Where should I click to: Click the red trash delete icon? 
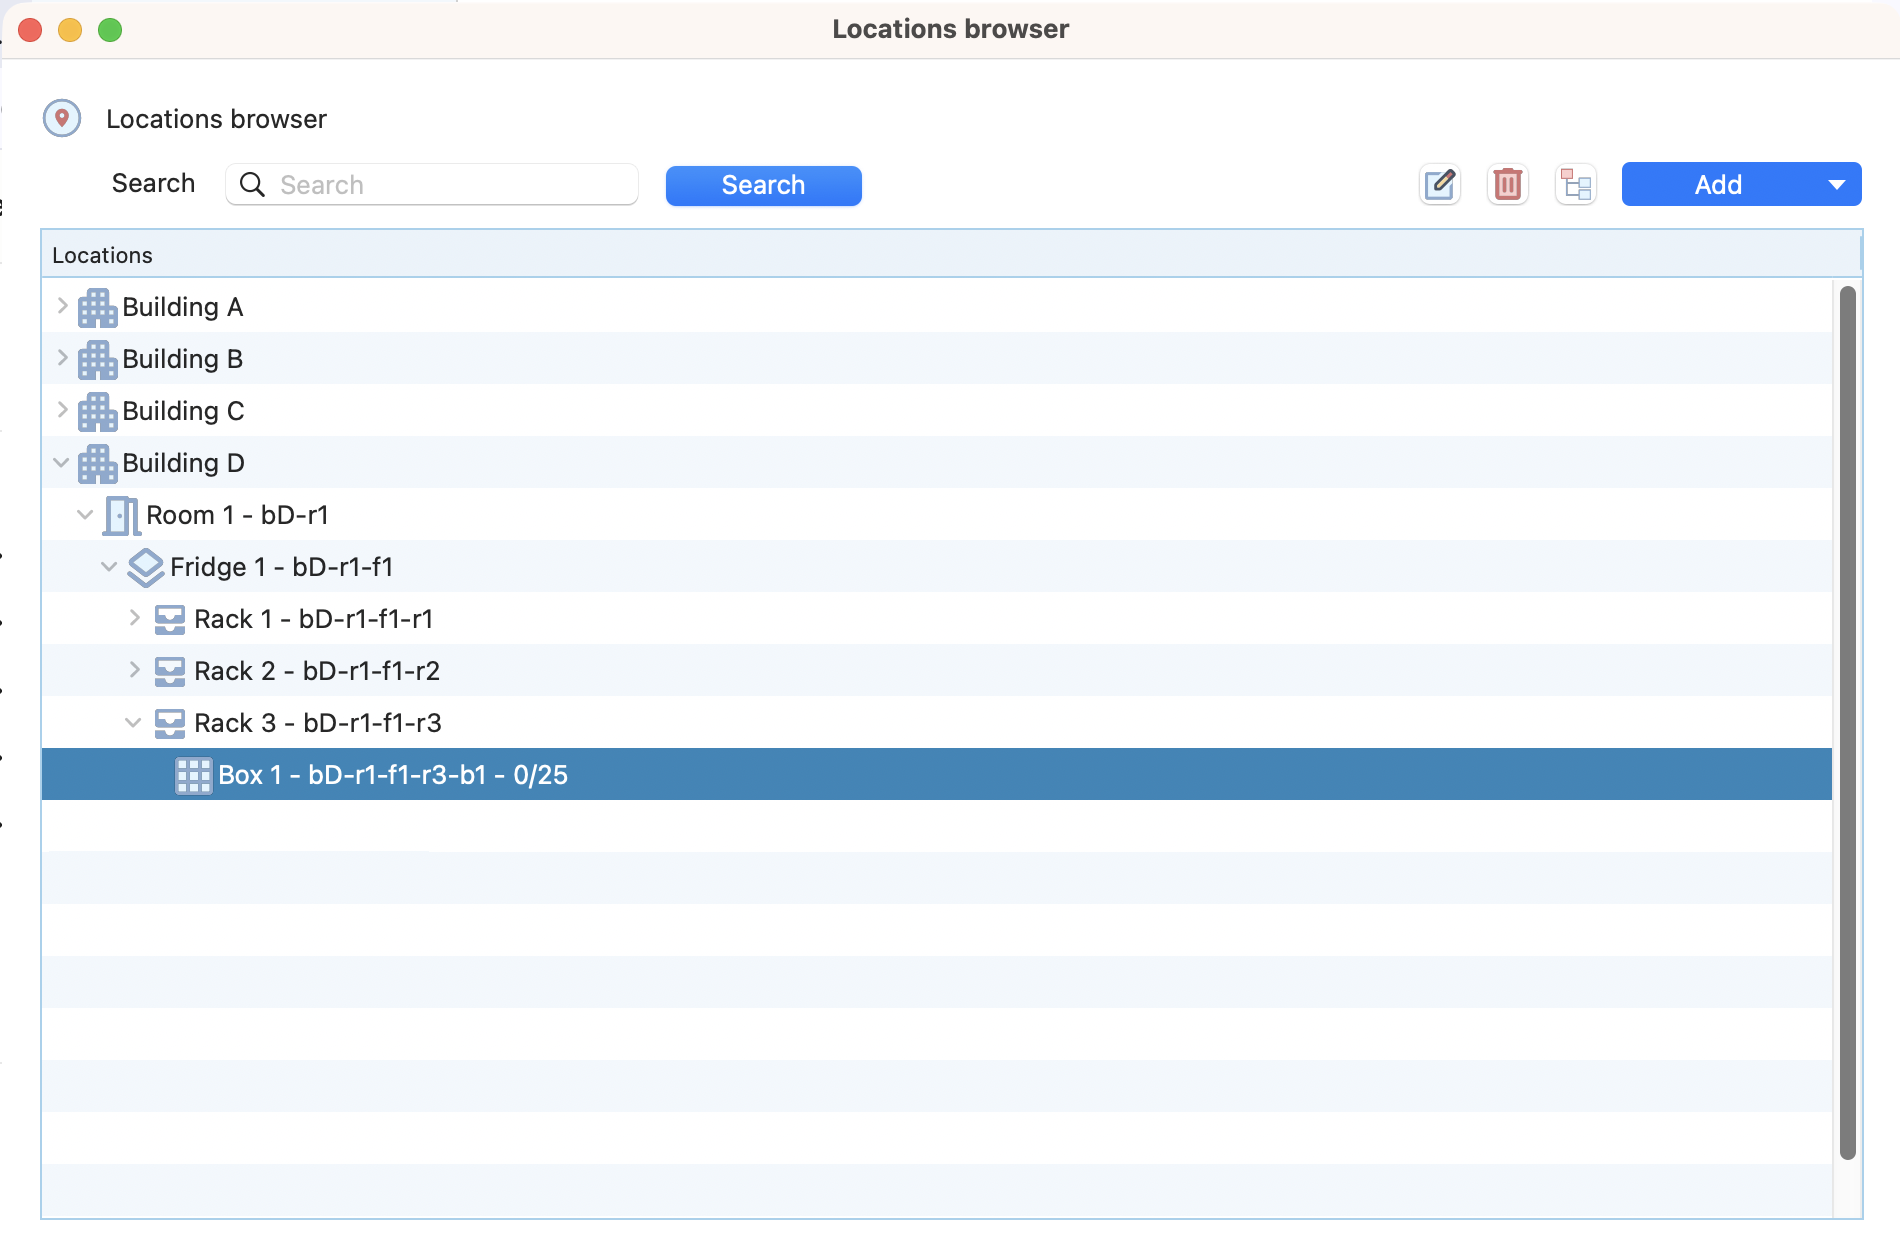click(x=1507, y=185)
